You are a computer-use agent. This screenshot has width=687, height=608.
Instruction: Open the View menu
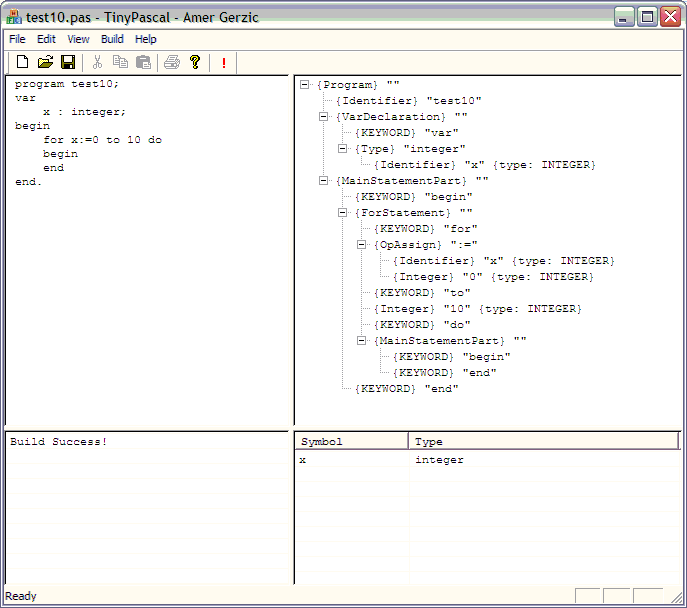coord(78,39)
